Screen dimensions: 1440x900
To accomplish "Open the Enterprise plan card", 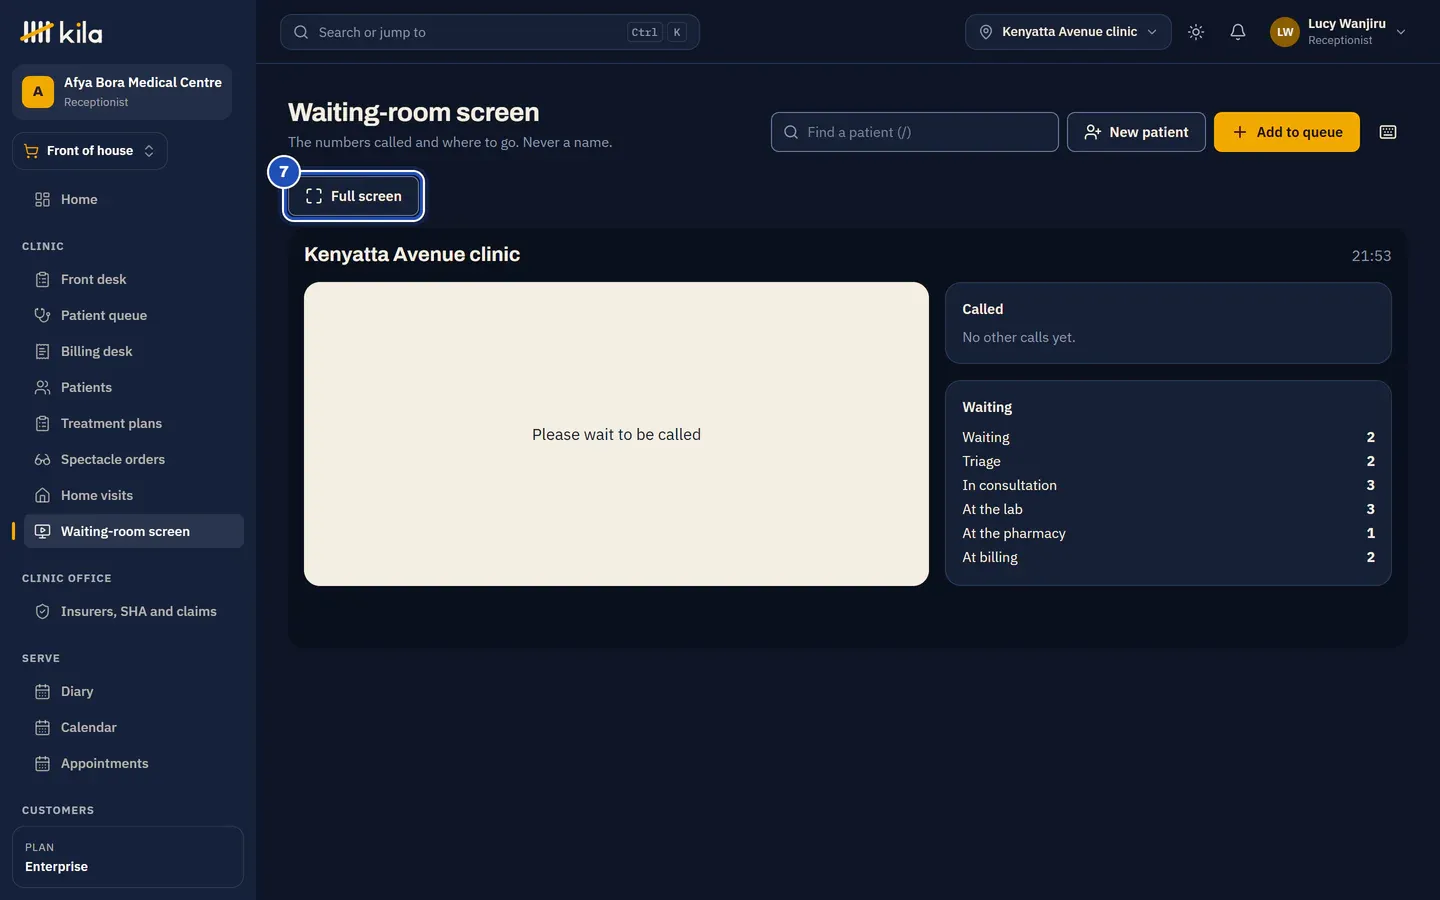I will pyautogui.click(x=128, y=857).
